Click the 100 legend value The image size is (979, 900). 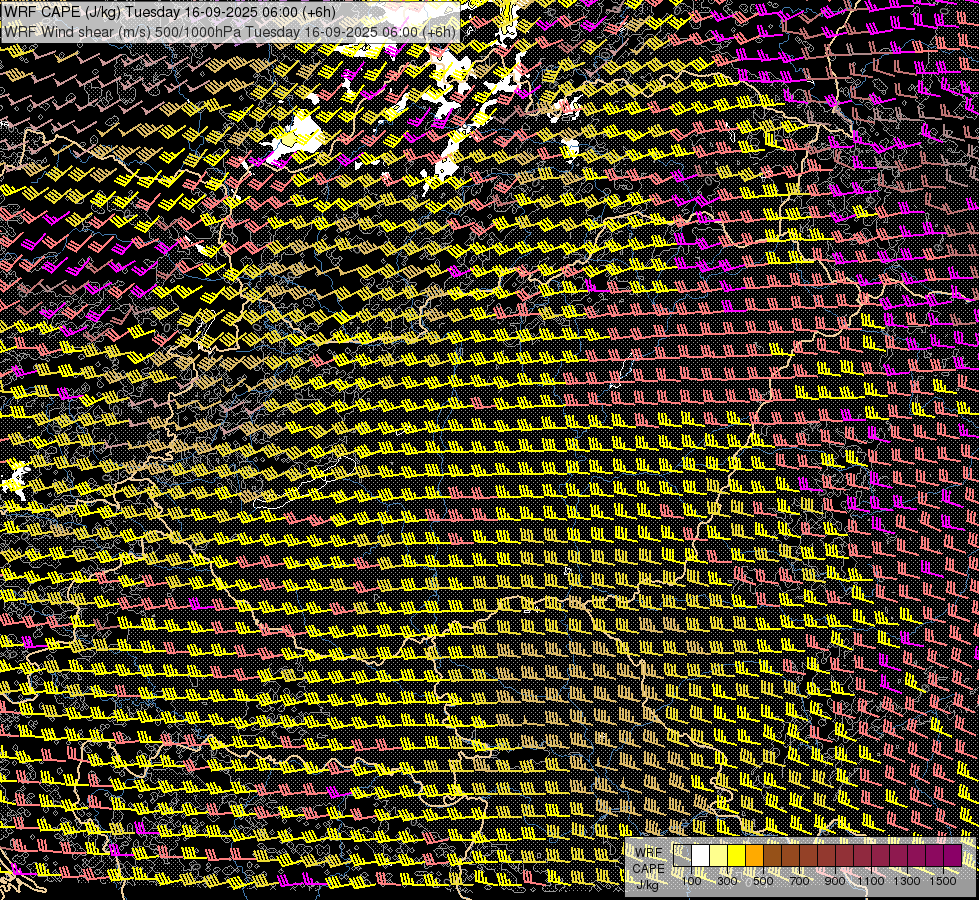[x=691, y=881]
